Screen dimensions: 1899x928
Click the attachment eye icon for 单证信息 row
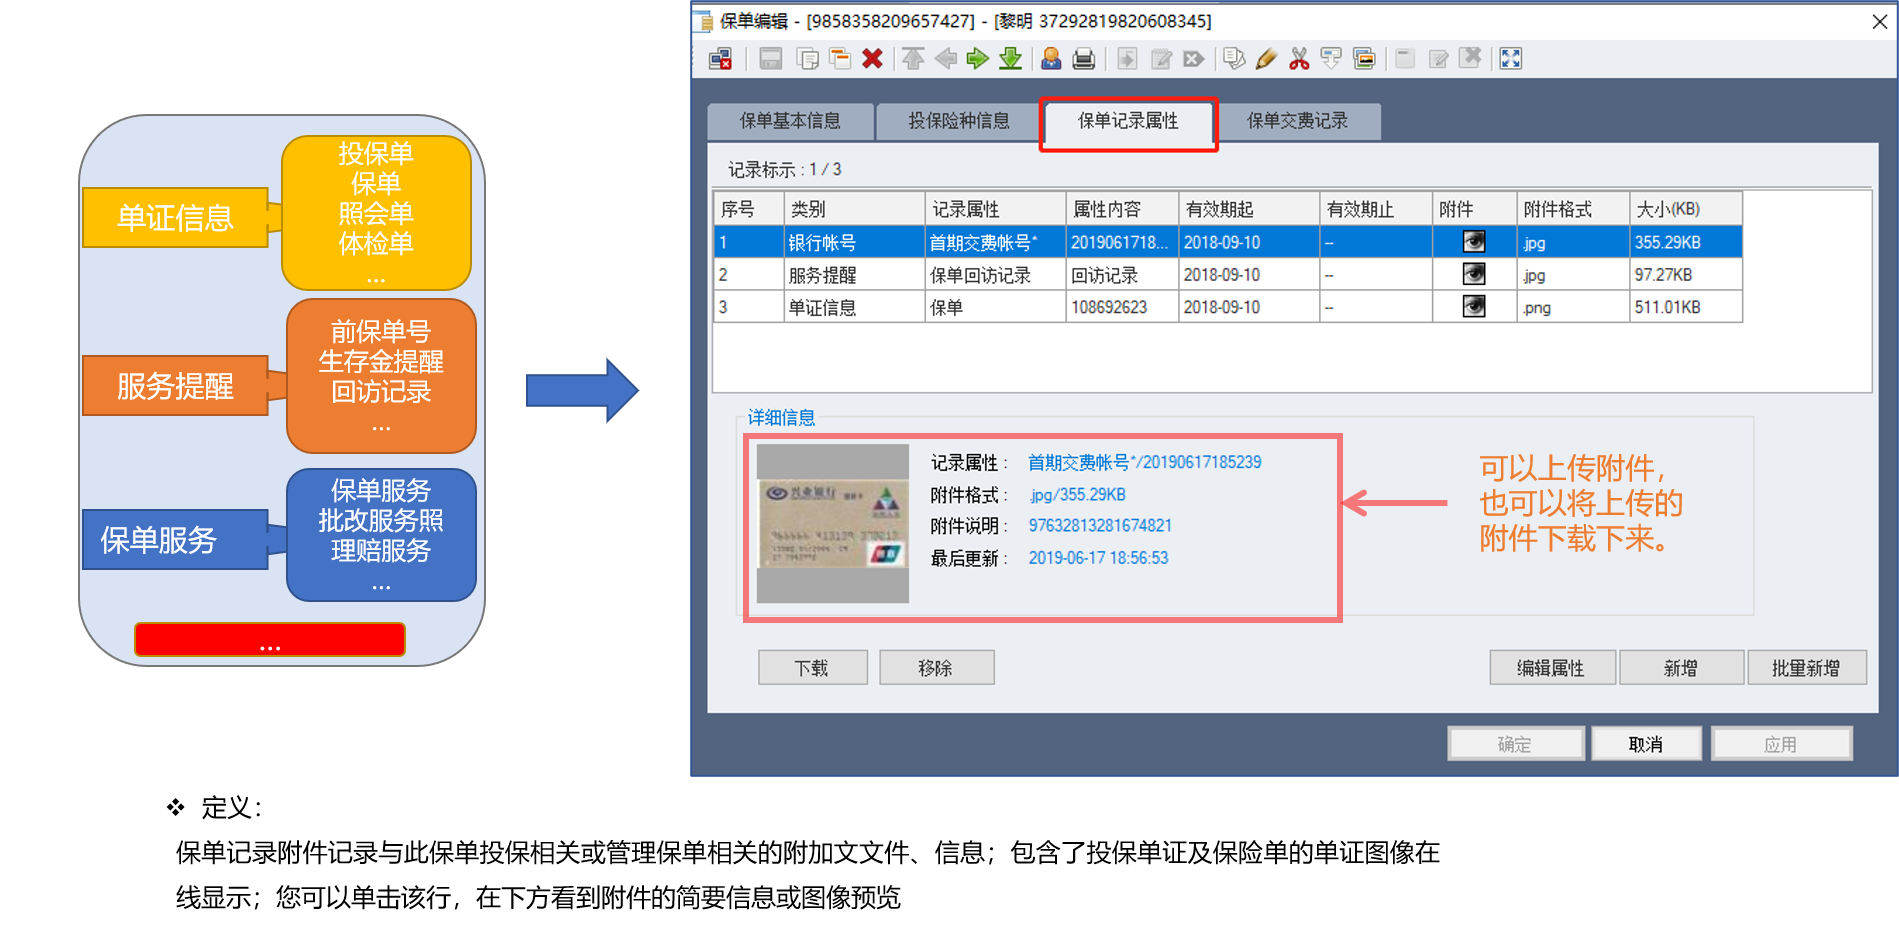(x=1473, y=307)
